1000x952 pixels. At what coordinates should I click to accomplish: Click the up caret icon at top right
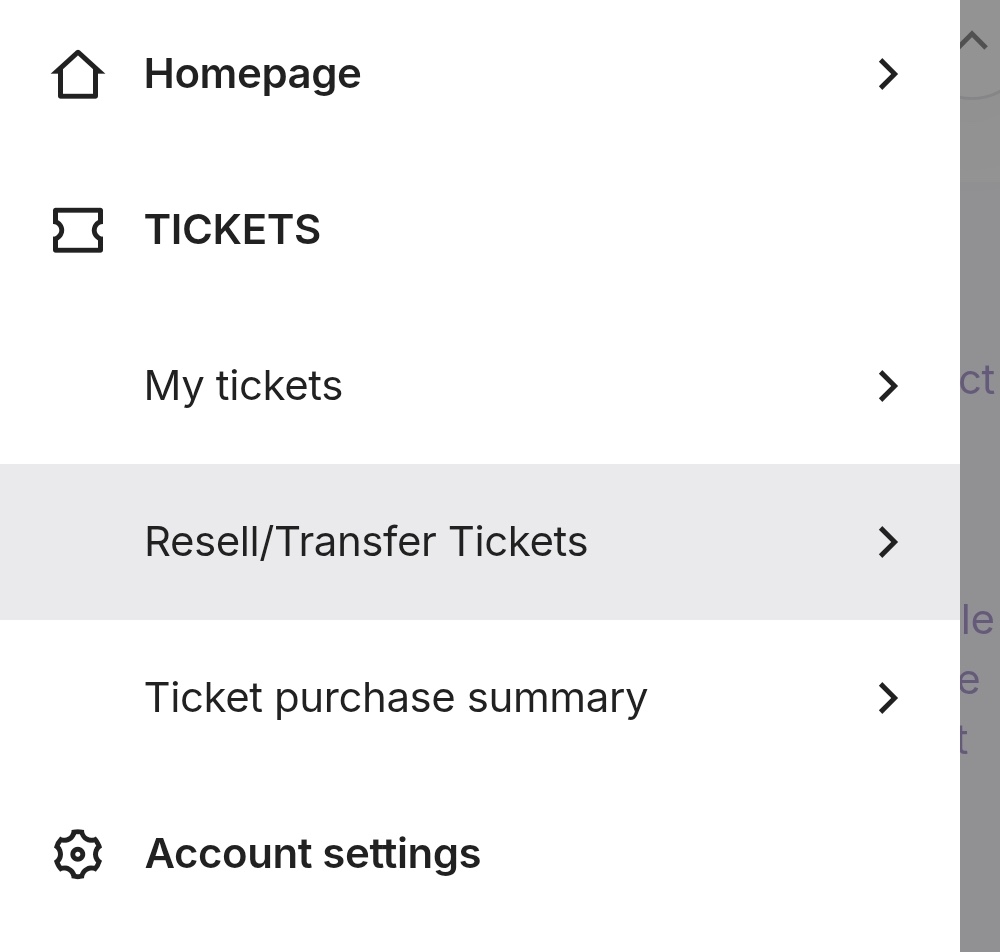[972, 41]
